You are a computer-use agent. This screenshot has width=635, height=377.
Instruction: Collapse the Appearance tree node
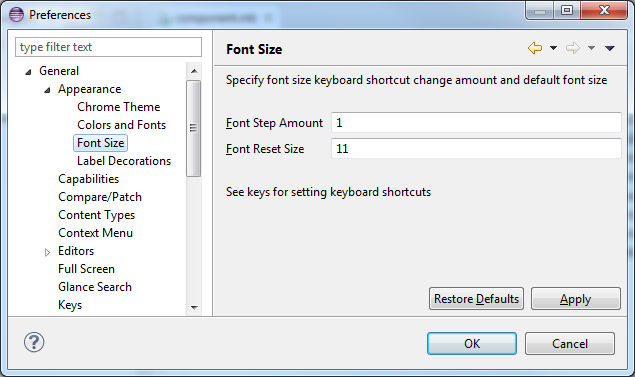(x=47, y=90)
